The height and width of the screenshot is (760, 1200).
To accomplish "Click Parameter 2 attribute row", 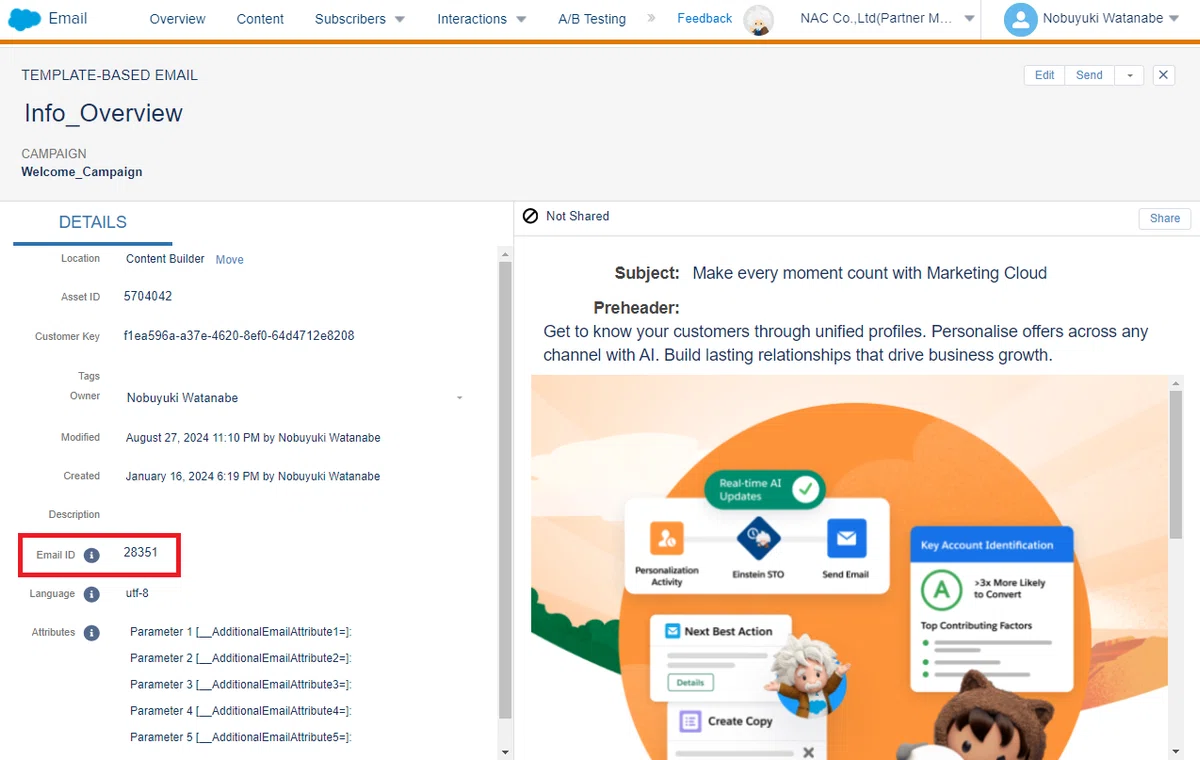I will (241, 658).
